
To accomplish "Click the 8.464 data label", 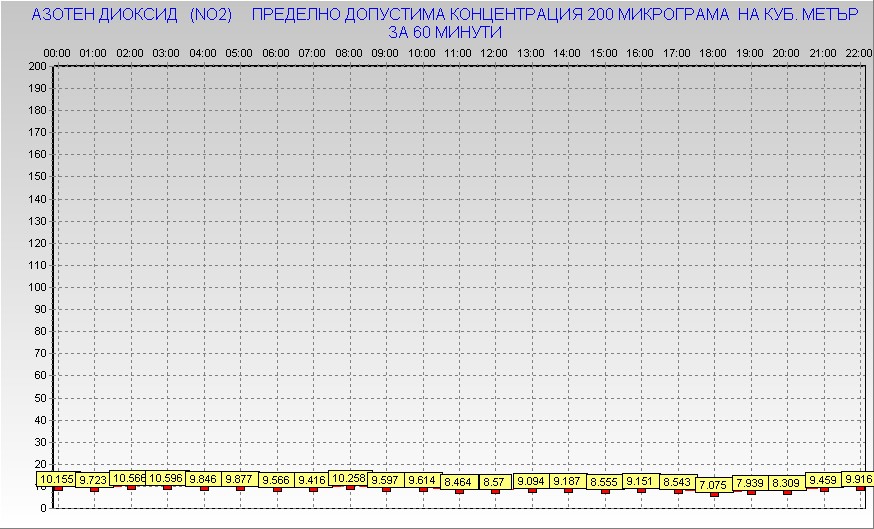I will pyautogui.click(x=458, y=482).
